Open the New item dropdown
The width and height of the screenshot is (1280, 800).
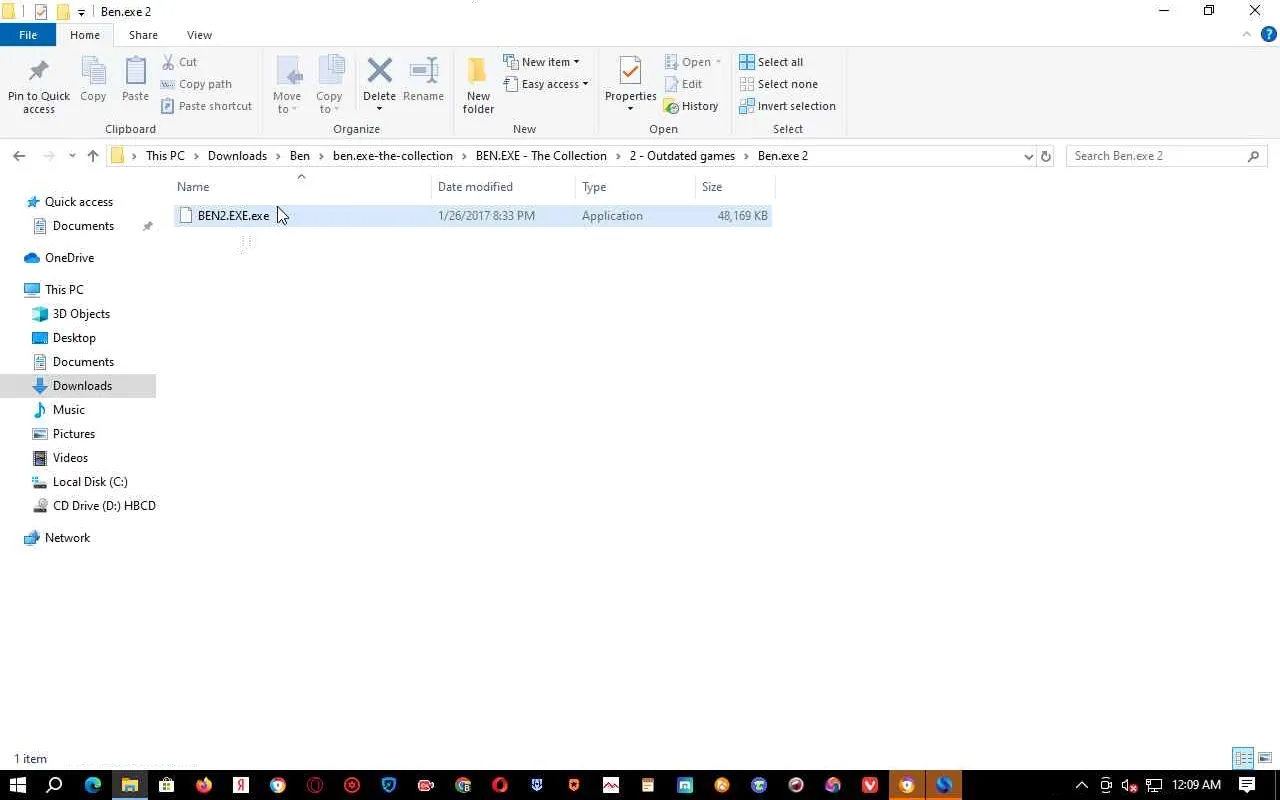click(x=541, y=62)
